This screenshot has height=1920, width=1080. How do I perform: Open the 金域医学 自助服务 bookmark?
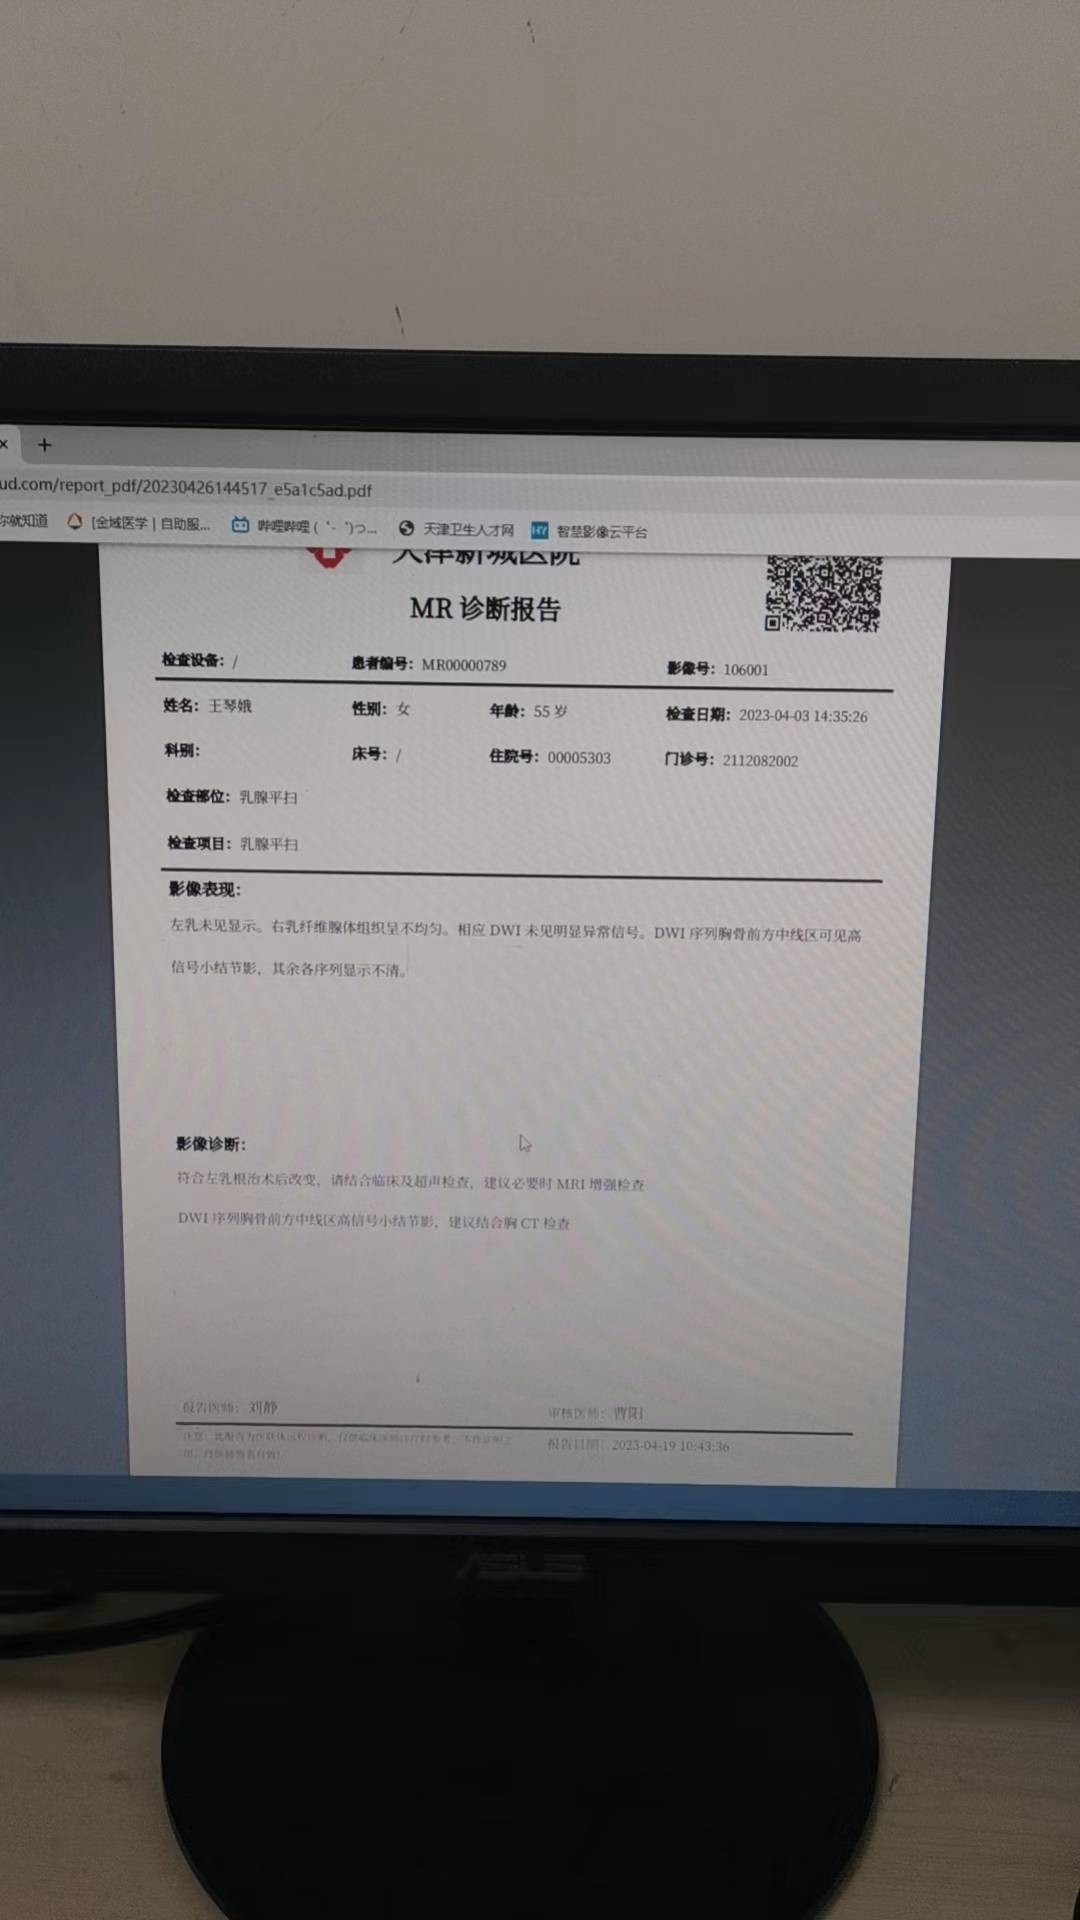(139, 523)
